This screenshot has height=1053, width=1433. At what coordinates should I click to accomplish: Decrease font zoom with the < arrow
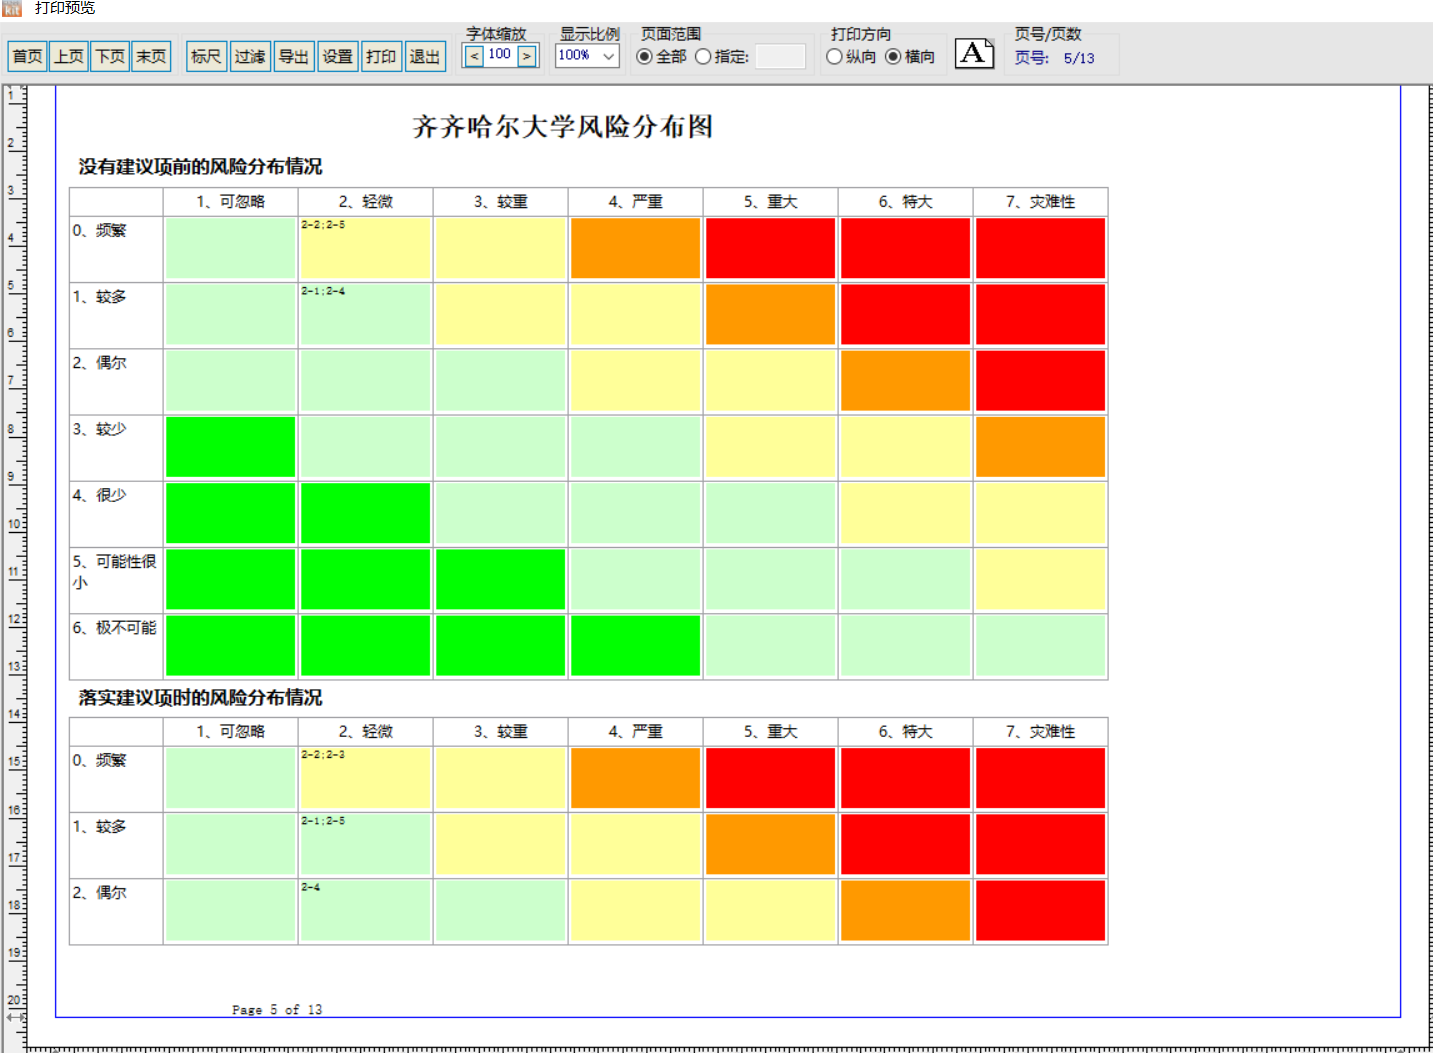pos(474,56)
